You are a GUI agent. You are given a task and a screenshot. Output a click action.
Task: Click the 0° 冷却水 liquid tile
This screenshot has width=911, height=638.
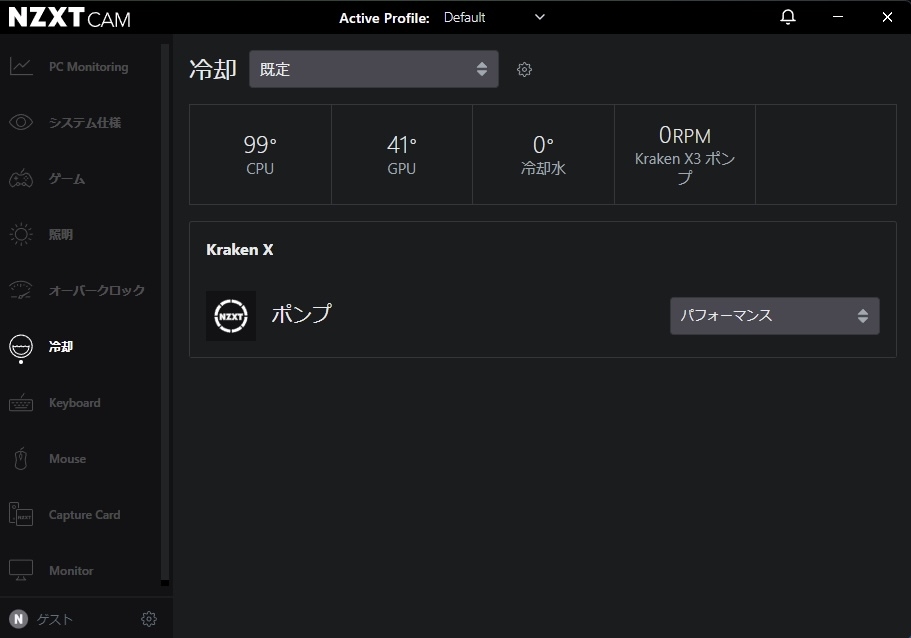(543, 155)
